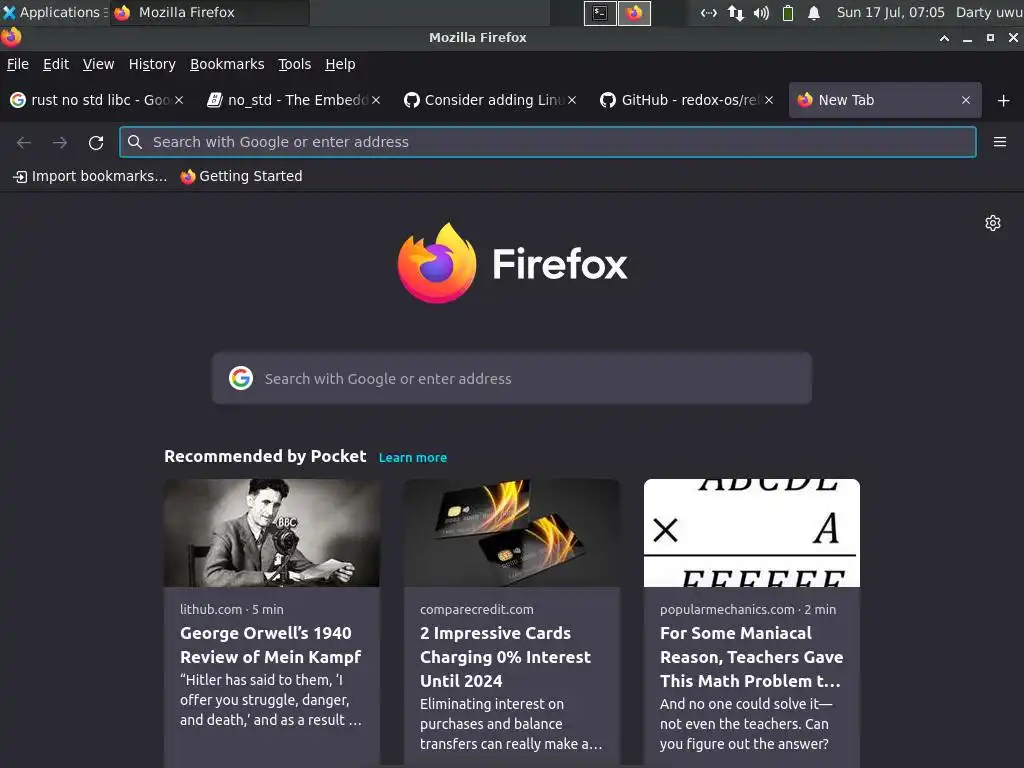Viewport: 1024px width, 768px height.
Task: Roll up window with the title bar arrow
Action: click(x=944, y=38)
